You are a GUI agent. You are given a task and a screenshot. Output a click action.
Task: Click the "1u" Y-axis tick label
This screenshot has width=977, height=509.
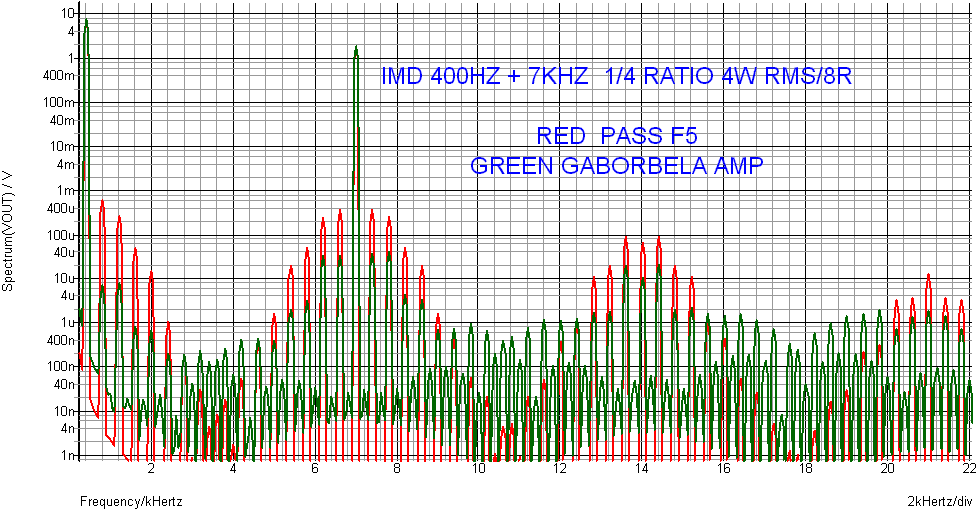(x=67, y=323)
